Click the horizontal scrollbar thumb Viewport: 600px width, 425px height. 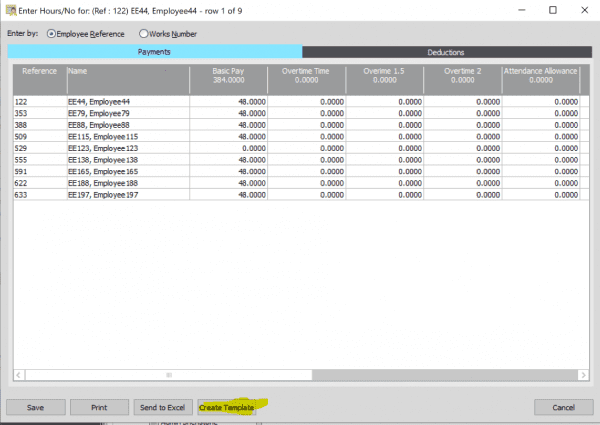pyautogui.click(x=169, y=375)
